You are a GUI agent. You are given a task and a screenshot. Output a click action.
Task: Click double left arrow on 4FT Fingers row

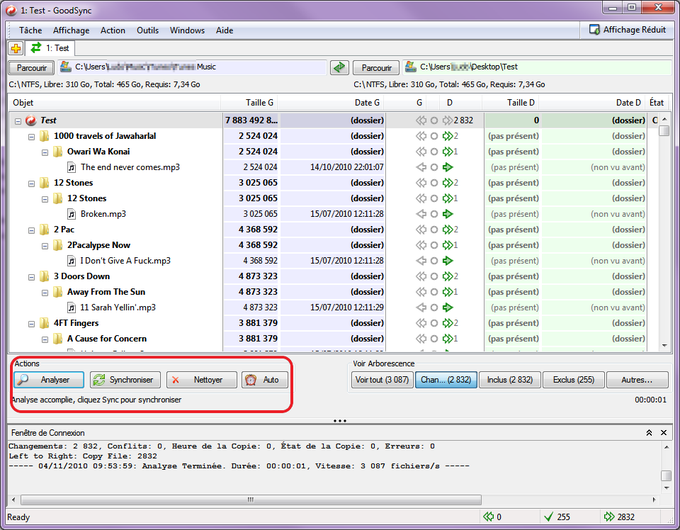[x=421, y=323]
